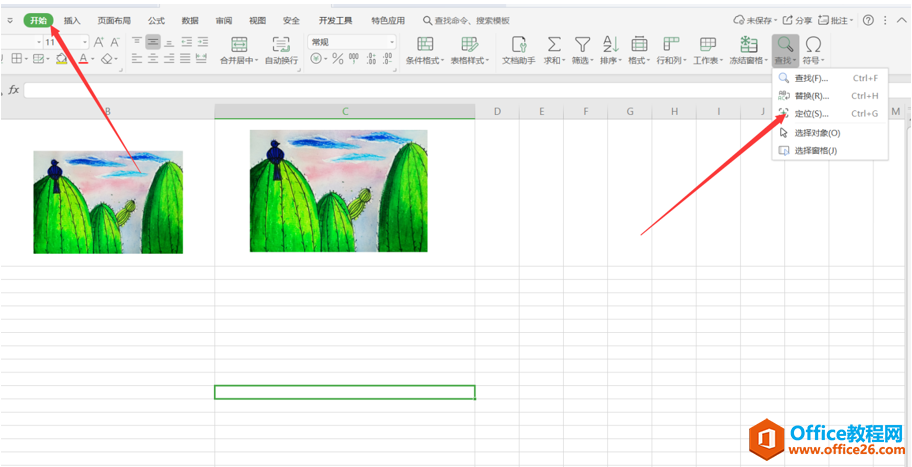Apply top vertical alignment
Screen dimensions: 912x467
137,42
